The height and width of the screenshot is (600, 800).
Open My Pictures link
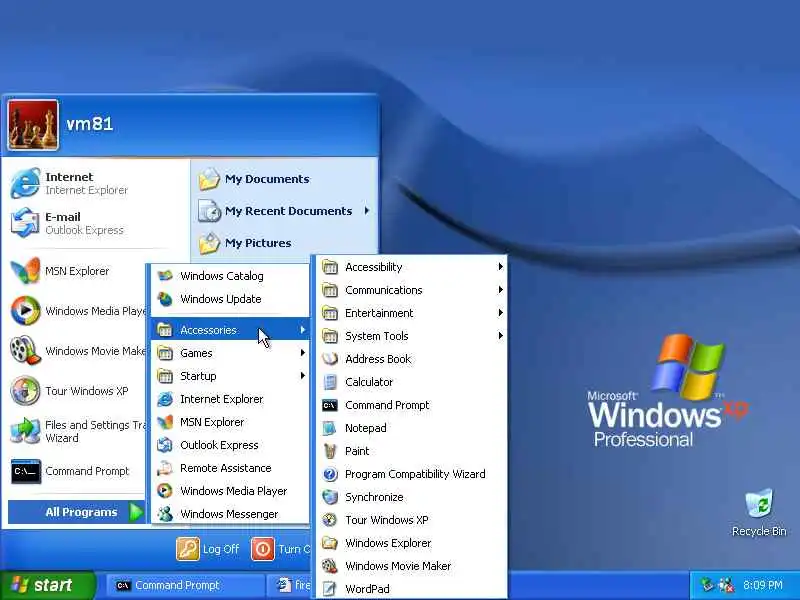245,243
